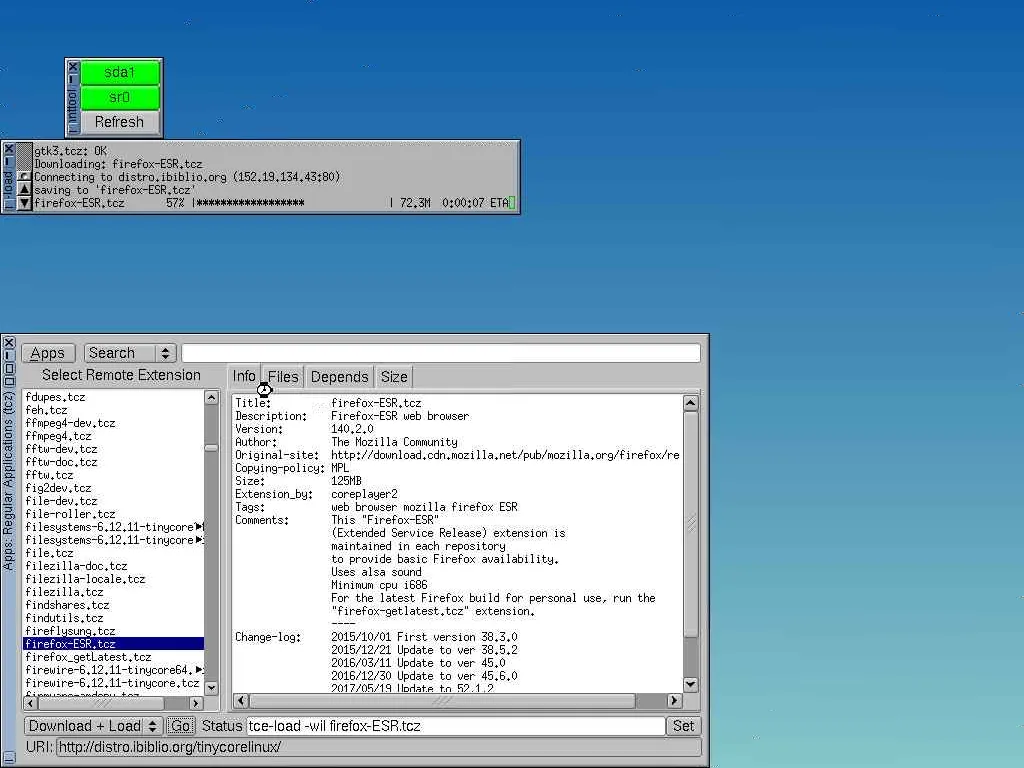Click info pane scroll down arrow

coord(691,684)
